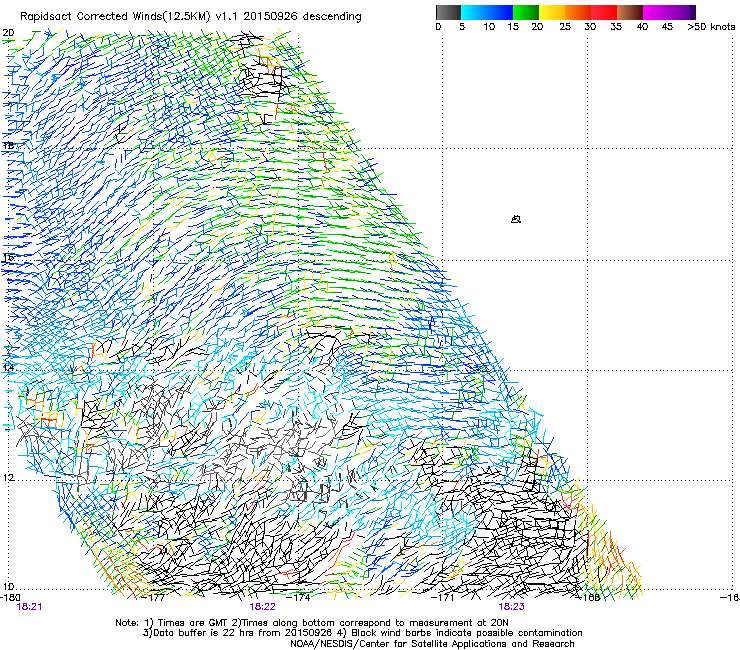Click the purple time stamp '18:23'
The image size is (740, 650).
pyautogui.click(x=512, y=607)
